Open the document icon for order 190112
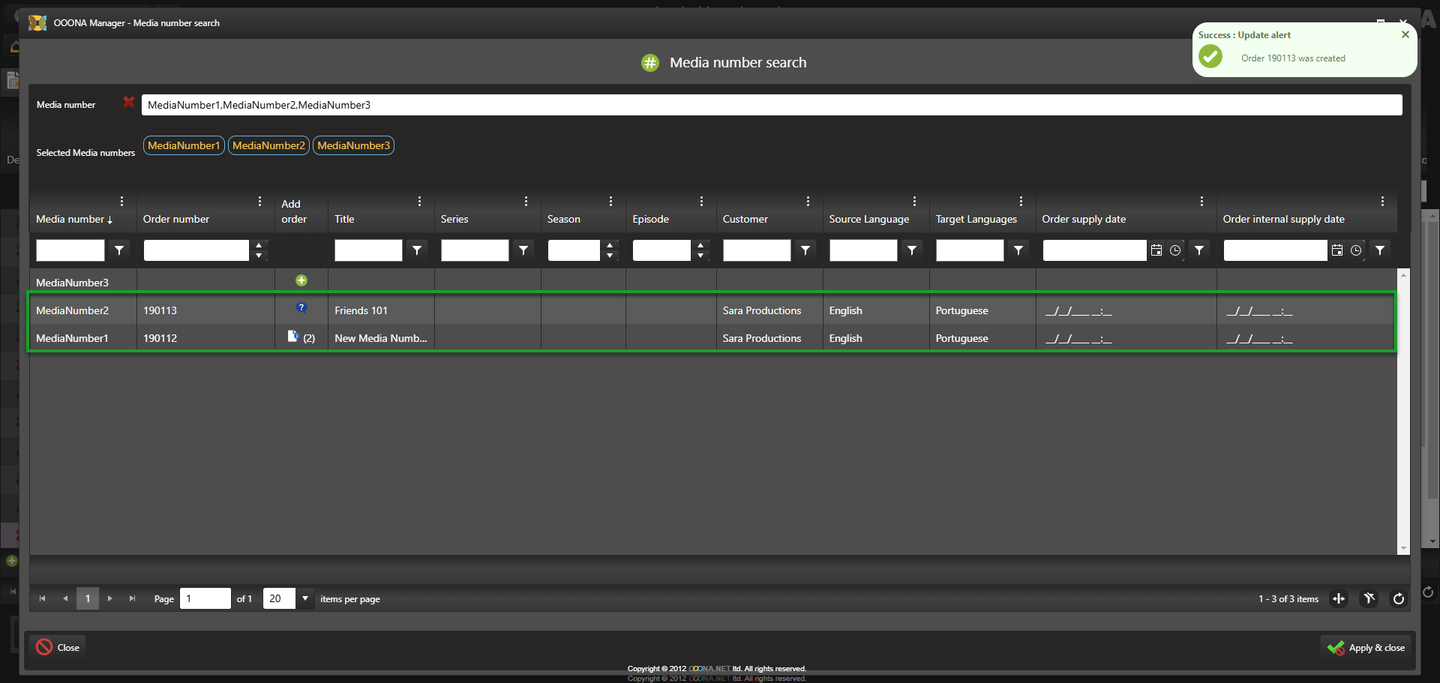The width and height of the screenshot is (1440, 683). pyautogui.click(x=293, y=337)
